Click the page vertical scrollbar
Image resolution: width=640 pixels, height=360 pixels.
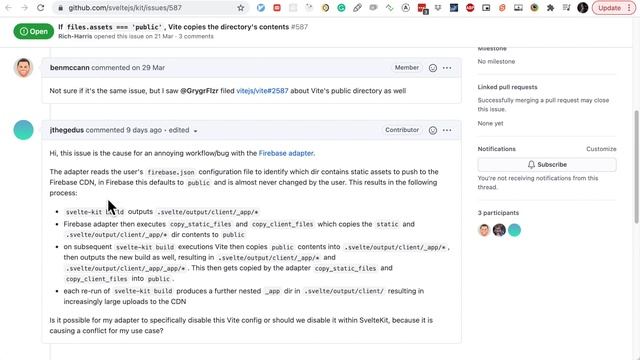click(636, 167)
